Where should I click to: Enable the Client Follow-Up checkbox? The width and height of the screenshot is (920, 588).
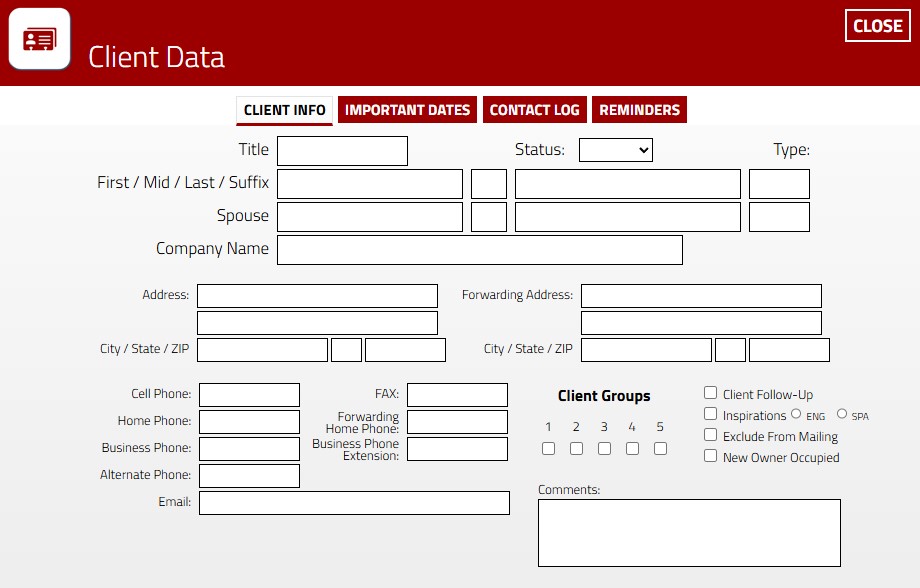click(x=711, y=393)
